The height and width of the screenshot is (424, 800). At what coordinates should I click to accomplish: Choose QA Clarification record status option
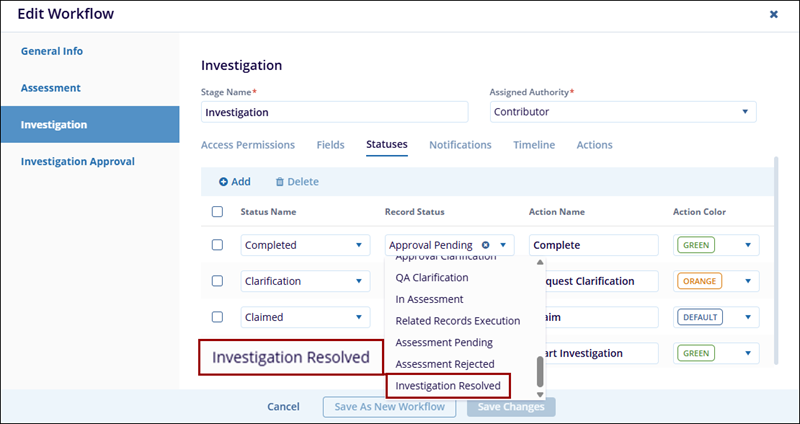coord(432,278)
